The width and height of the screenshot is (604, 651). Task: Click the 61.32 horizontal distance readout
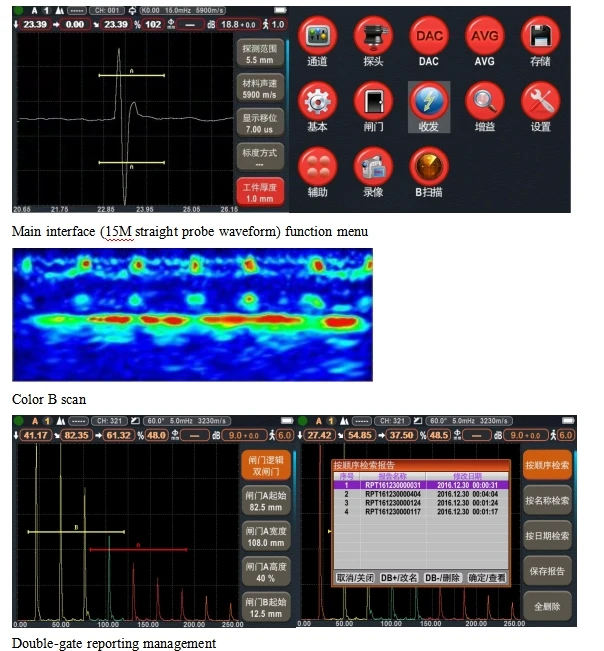[x=119, y=436]
